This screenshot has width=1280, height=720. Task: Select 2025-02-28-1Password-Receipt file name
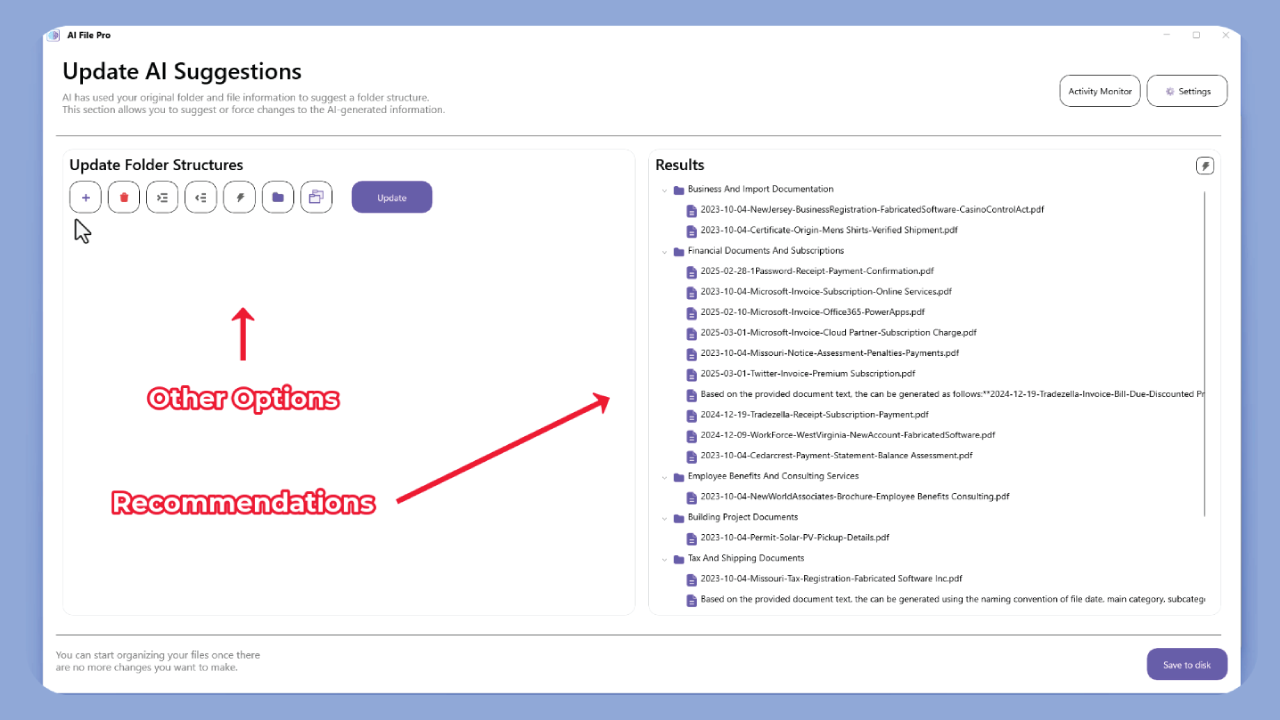(818, 271)
